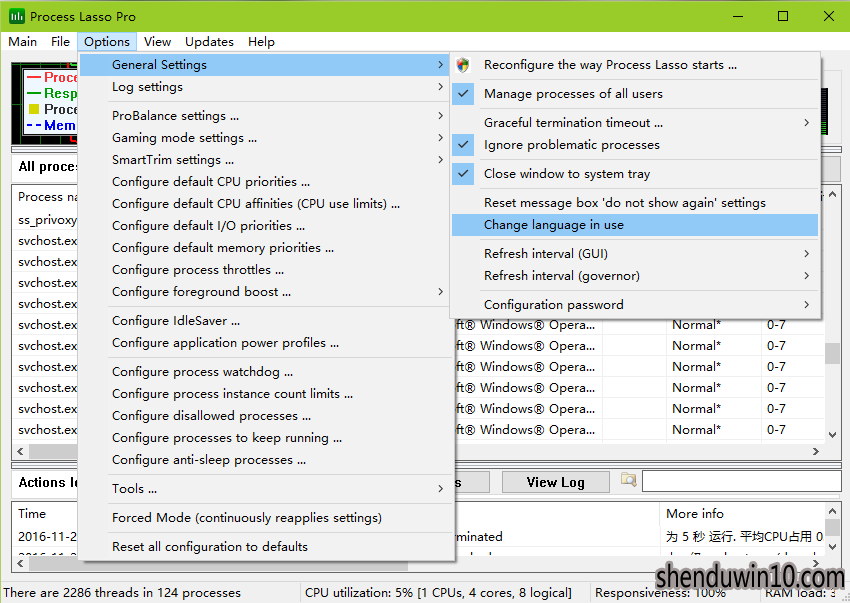Click the View Log button
850x603 pixels.
point(556,482)
